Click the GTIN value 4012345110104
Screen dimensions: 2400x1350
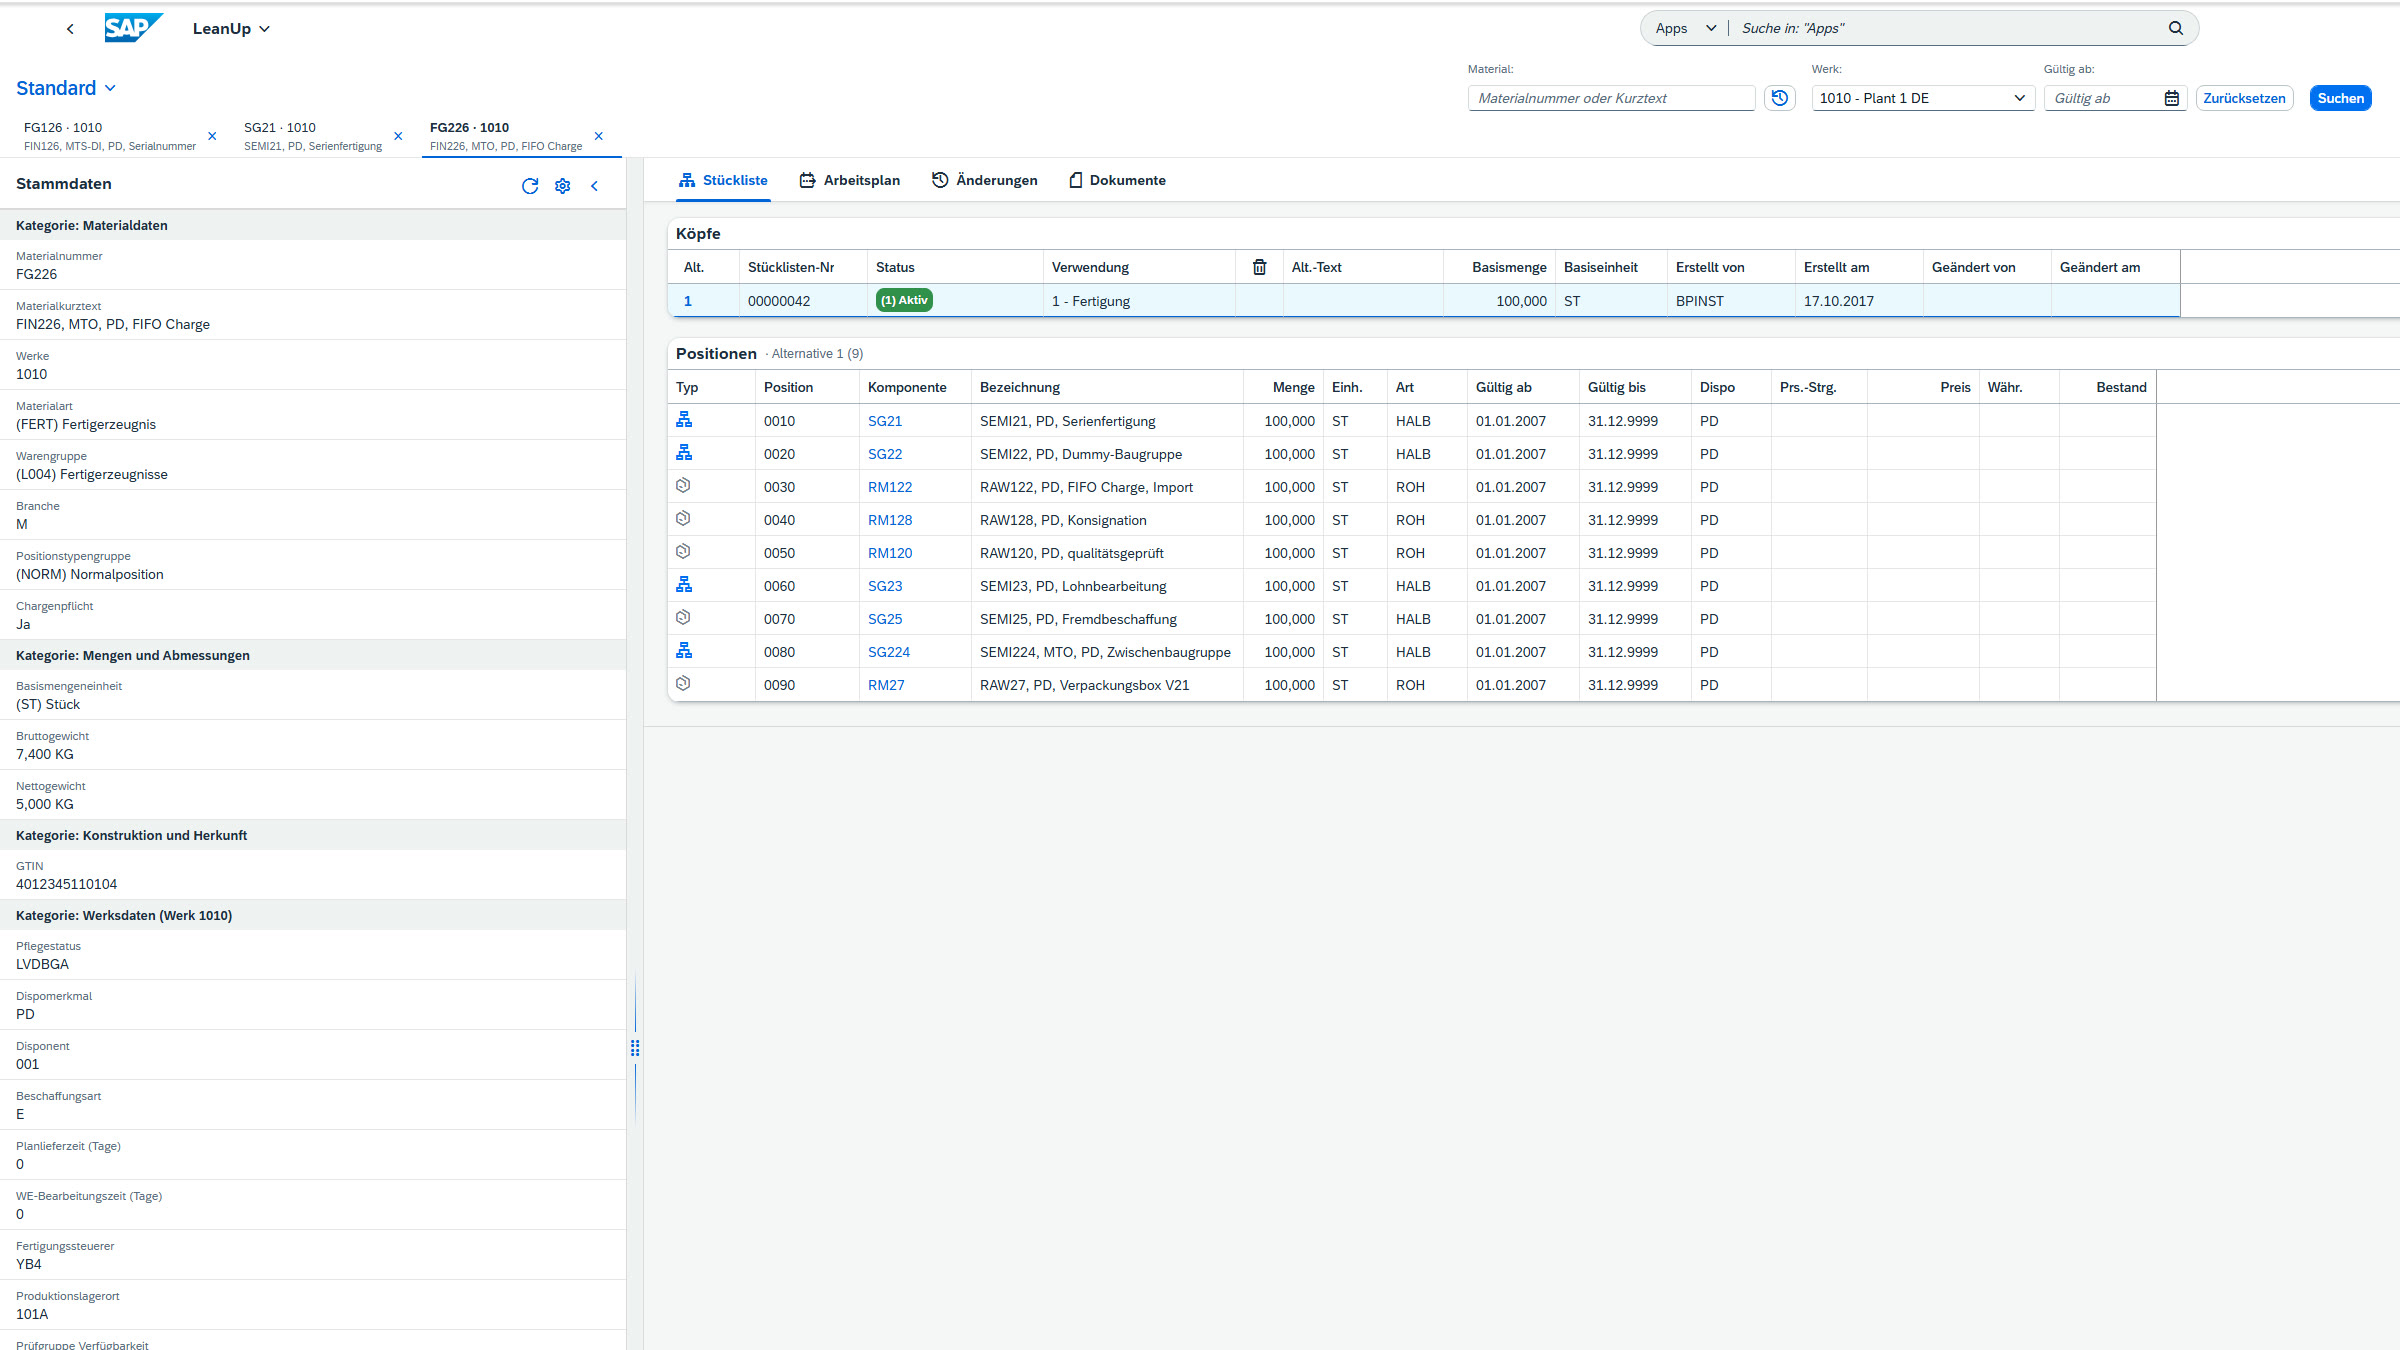[66, 884]
